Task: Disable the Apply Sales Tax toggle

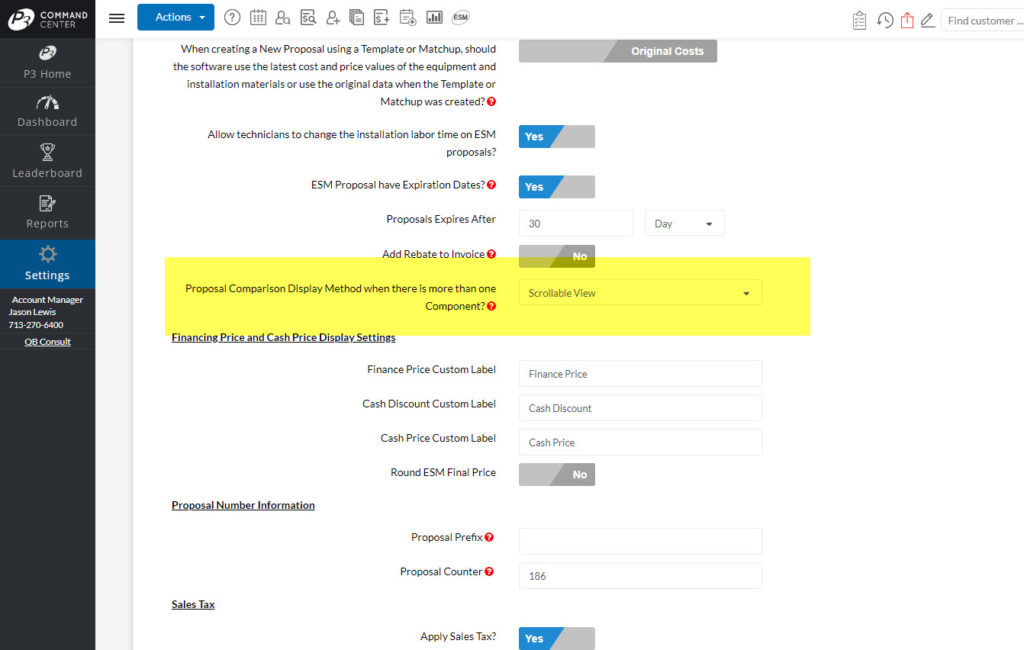Action: point(556,638)
